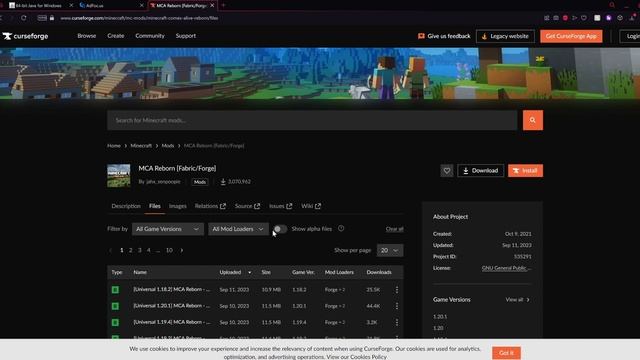Open the options menu for Universal 1.18.2 file
This screenshot has width=640, height=360.
point(397,289)
